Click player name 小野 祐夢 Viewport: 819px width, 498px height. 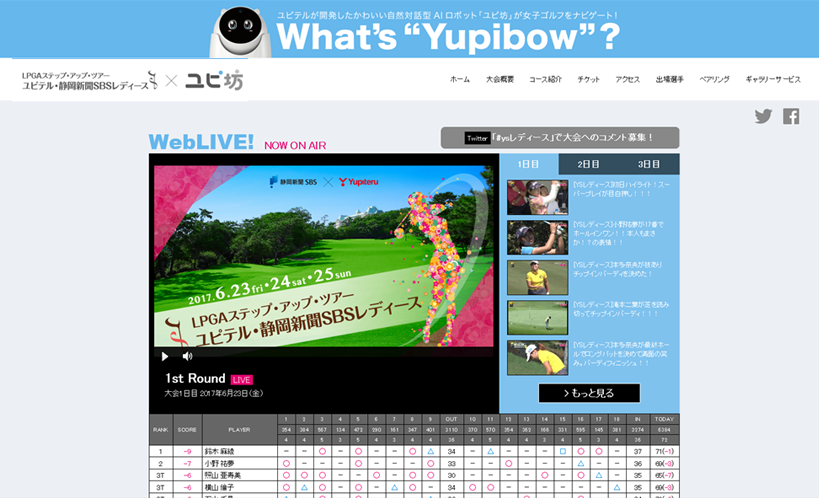pyautogui.click(x=219, y=464)
